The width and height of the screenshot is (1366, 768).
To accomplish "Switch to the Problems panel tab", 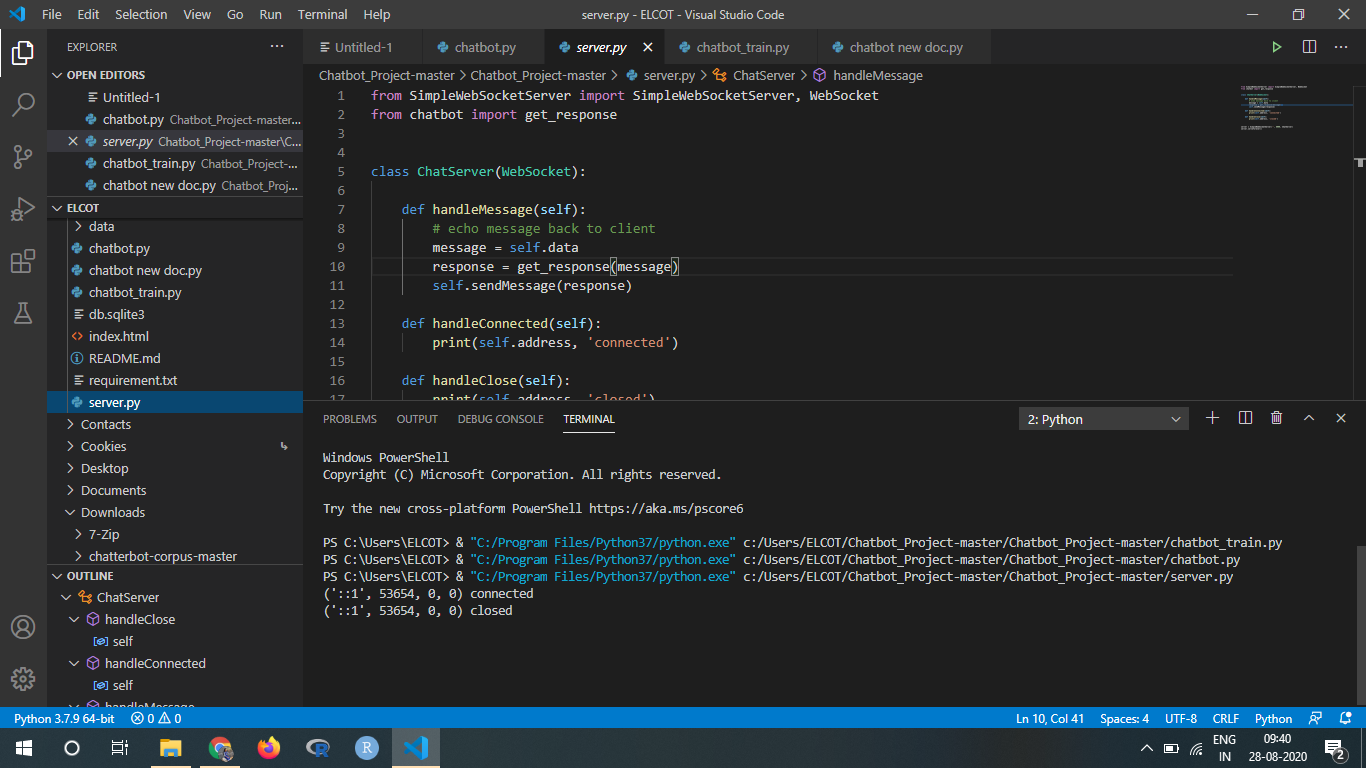I will (350, 419).
